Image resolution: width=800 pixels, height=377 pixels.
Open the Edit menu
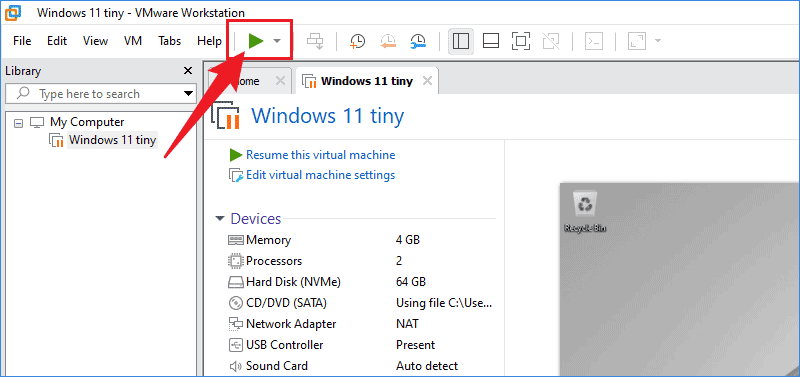click(57, 41)
